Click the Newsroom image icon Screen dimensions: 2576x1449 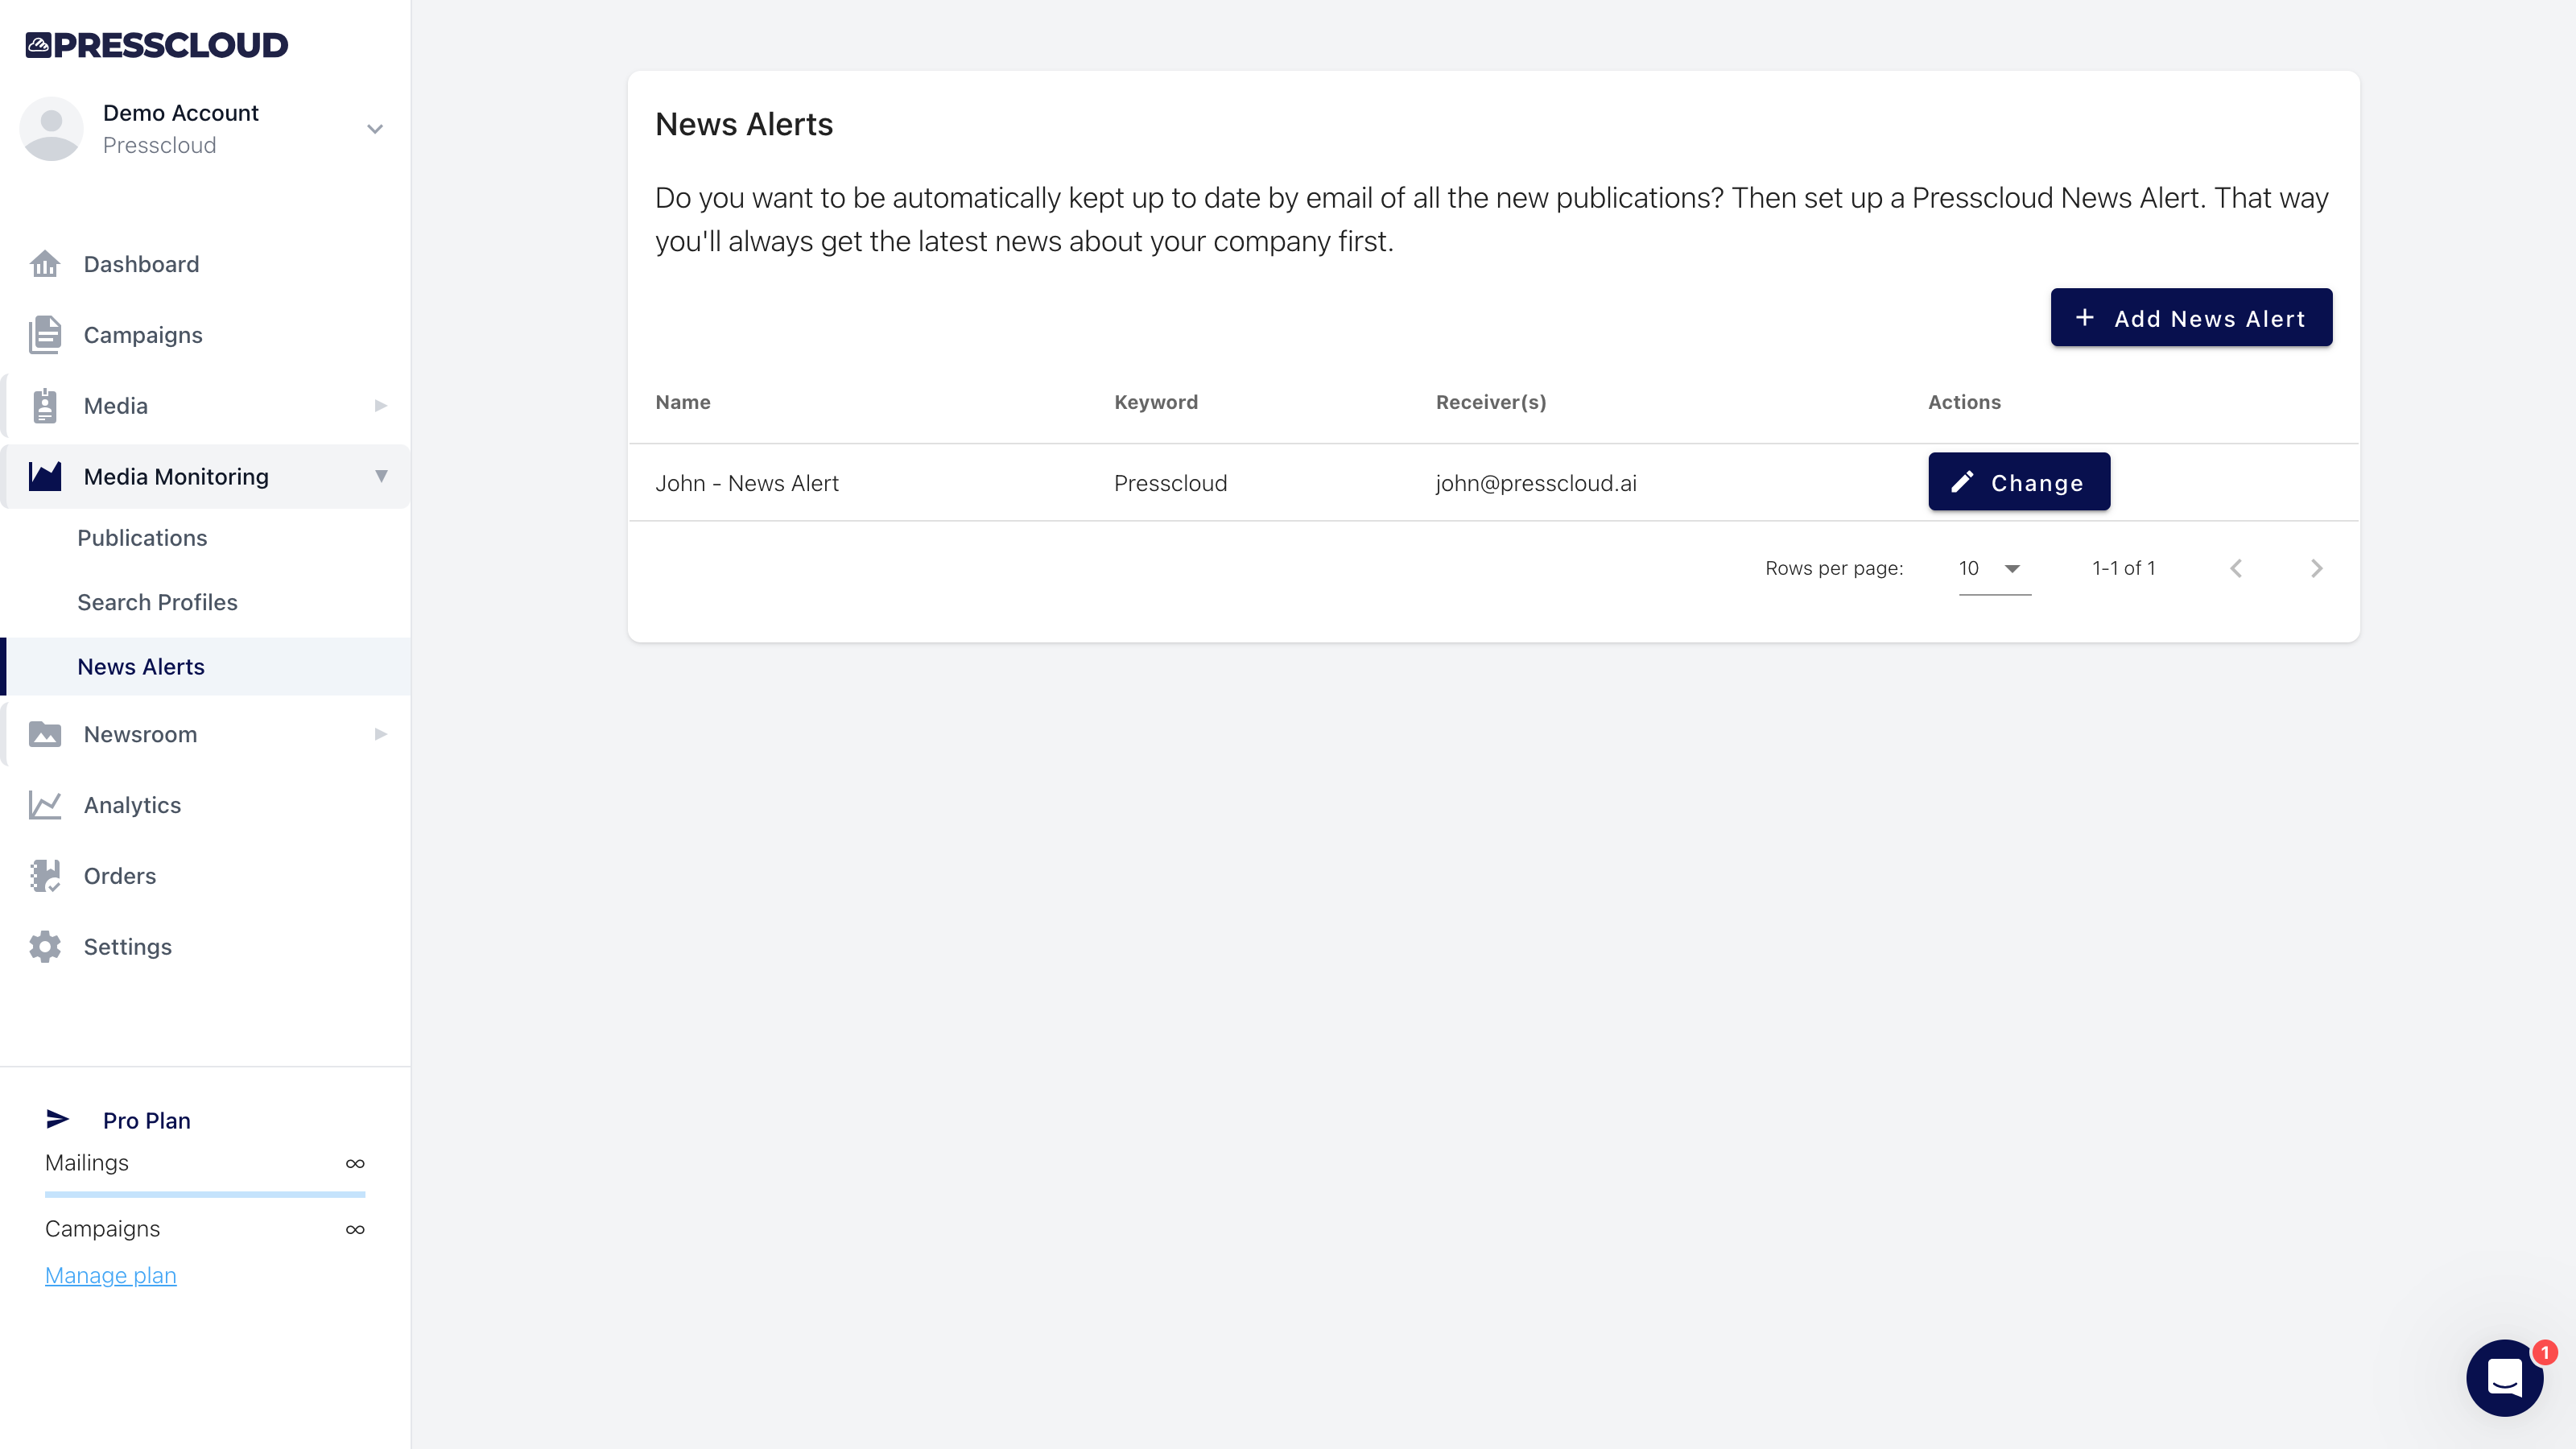(x=45, y=734)
